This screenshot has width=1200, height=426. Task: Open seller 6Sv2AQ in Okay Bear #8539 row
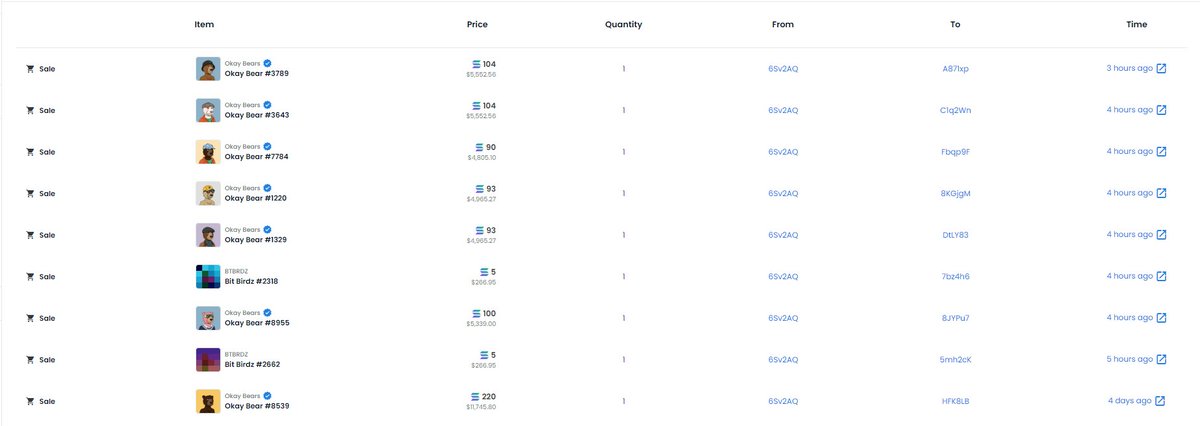coord(783,401)
